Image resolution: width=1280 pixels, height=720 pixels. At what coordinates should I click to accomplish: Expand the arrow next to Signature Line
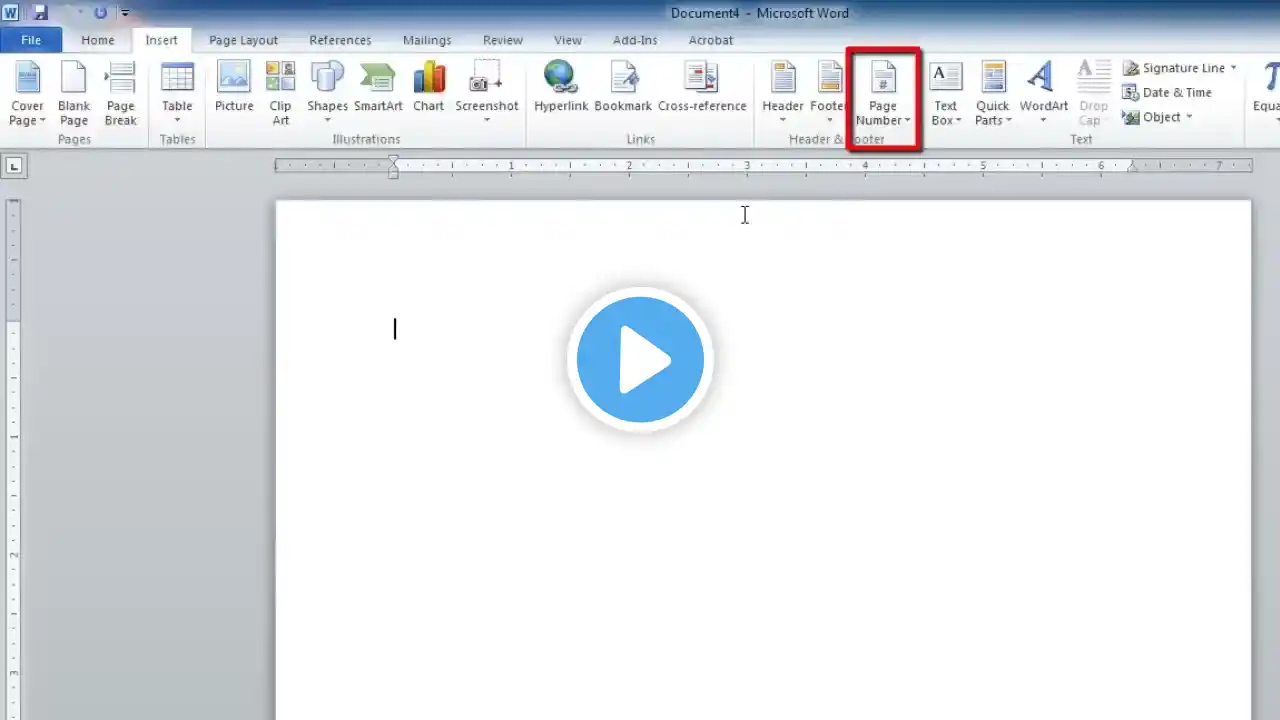[x=1233, y=68]
